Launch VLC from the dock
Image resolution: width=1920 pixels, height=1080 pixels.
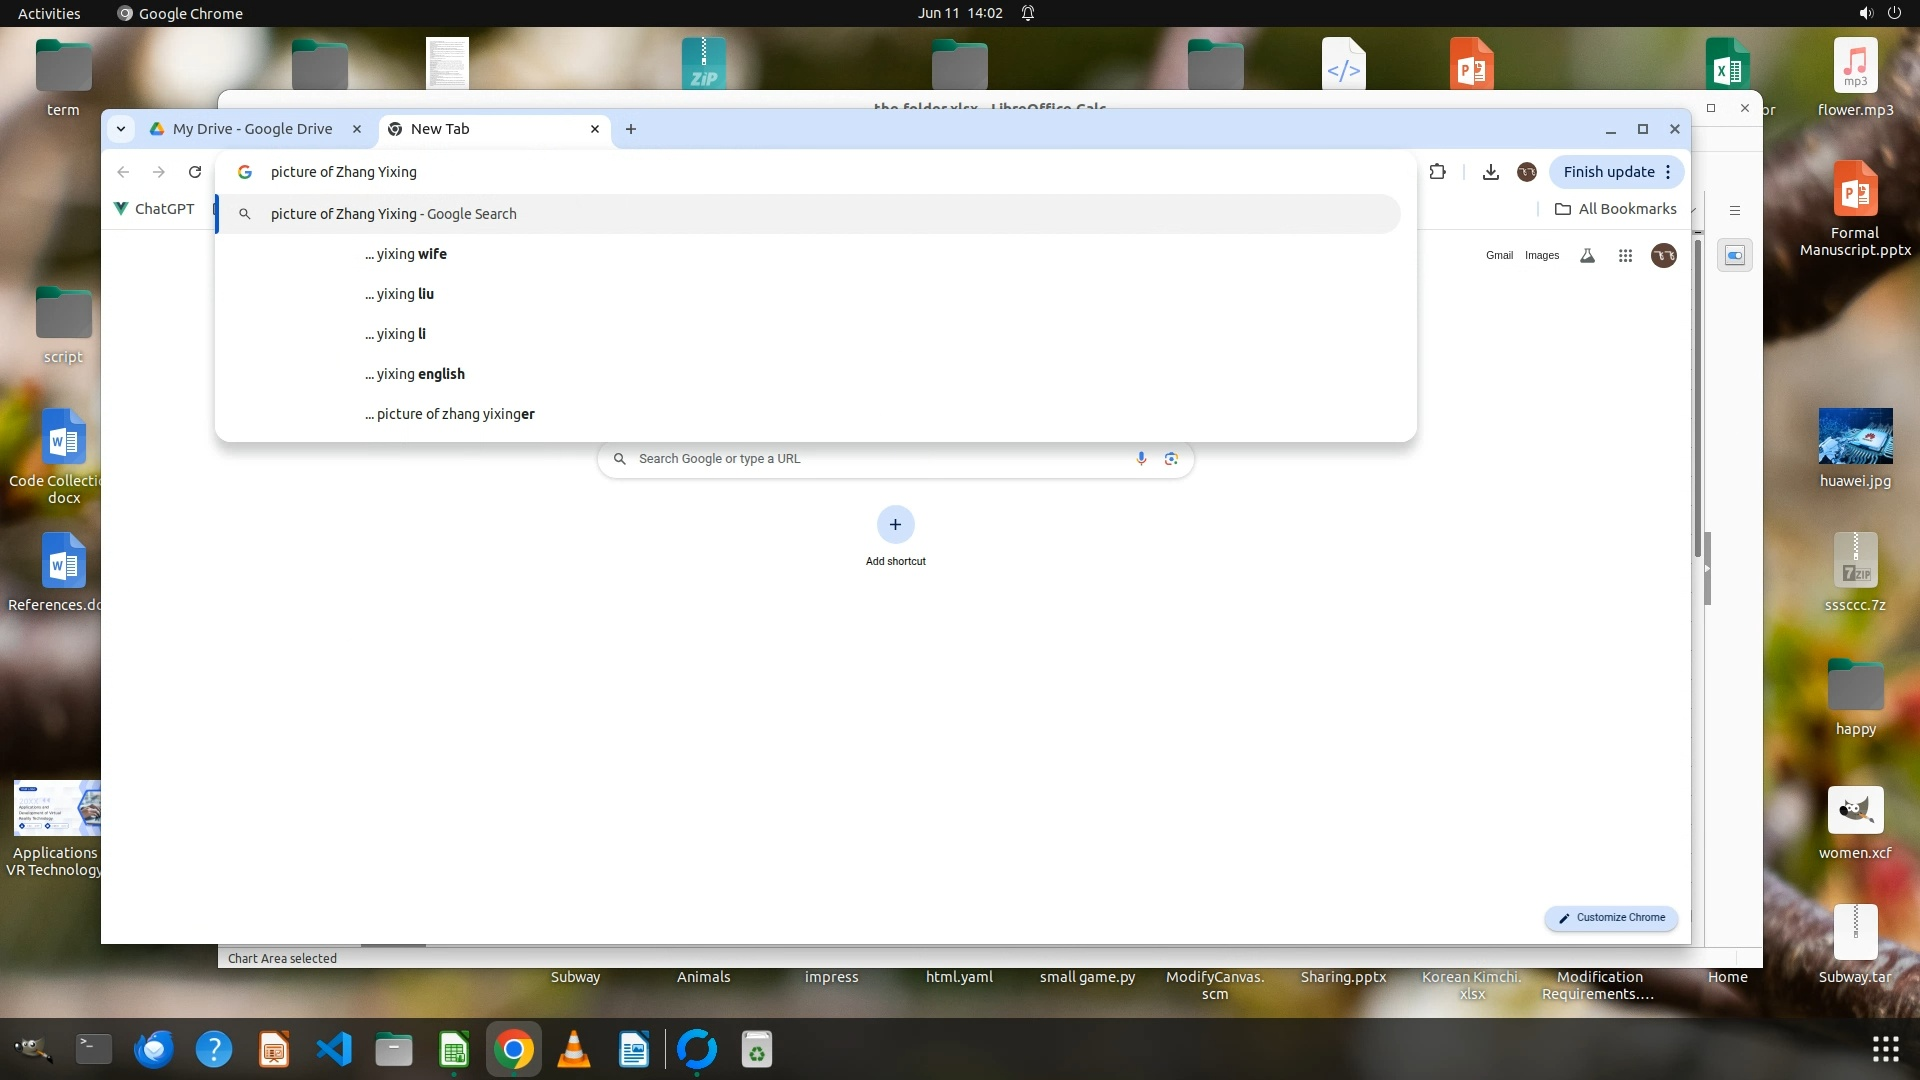point(574,1049)
